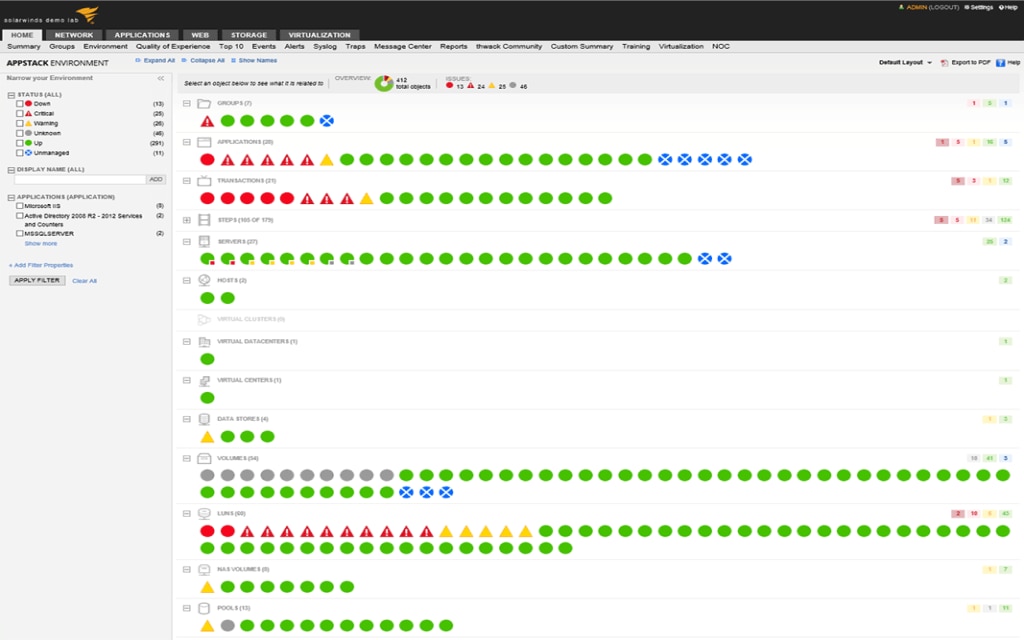Check the Down status filter
Image resolution: width=1024 pixels, height=640 pixels.
click(18, 103)
